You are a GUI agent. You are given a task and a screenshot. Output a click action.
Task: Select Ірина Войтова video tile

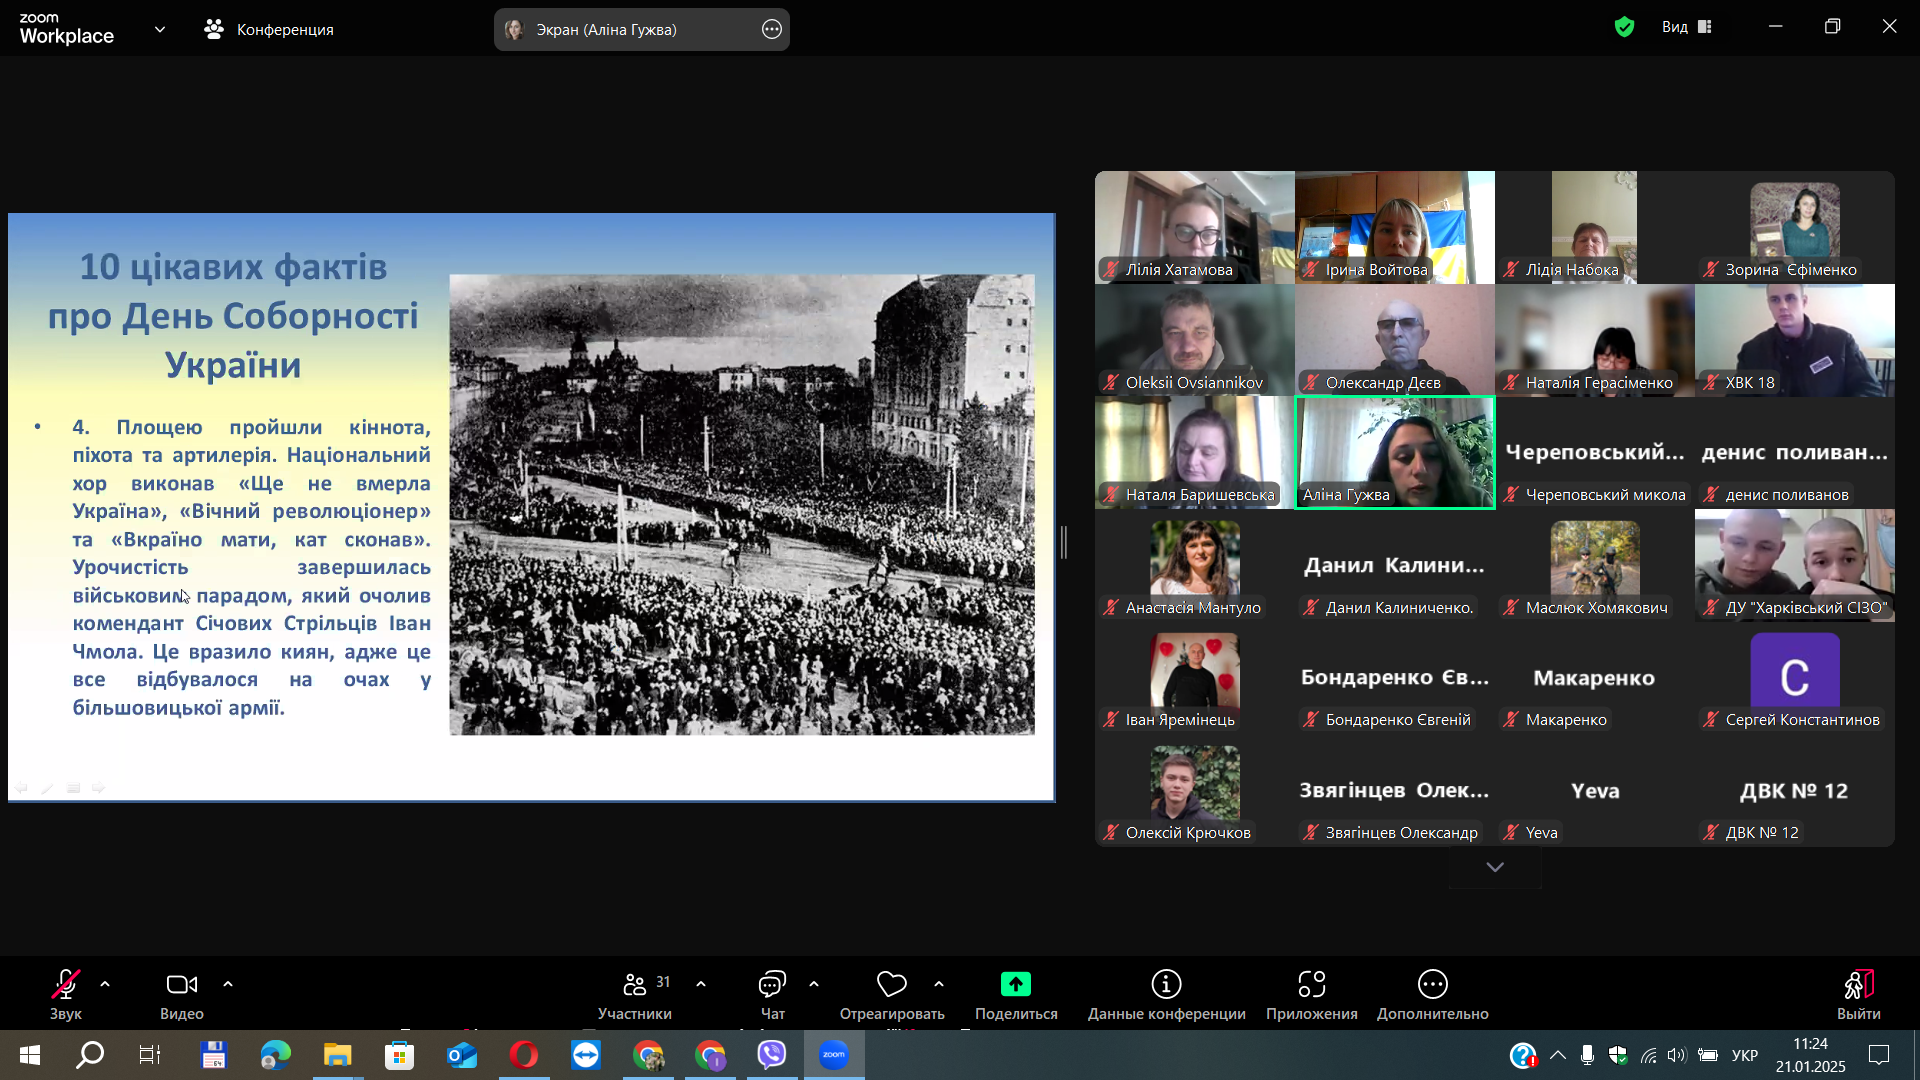(x=1395, y=227)
